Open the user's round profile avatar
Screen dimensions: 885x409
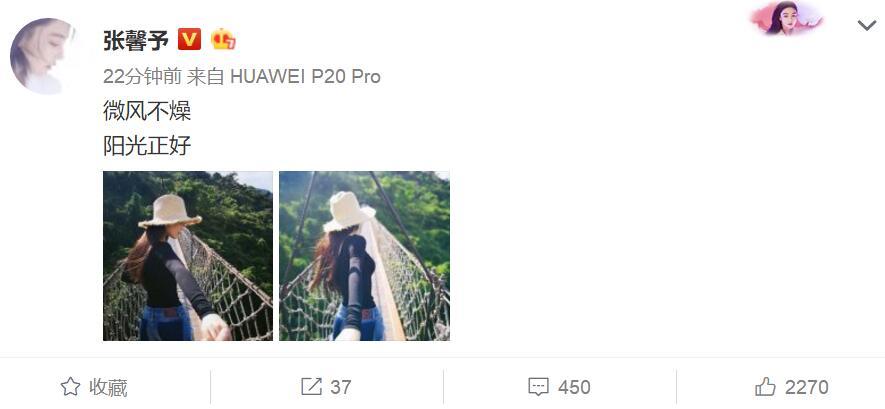[x=42, y=55]
